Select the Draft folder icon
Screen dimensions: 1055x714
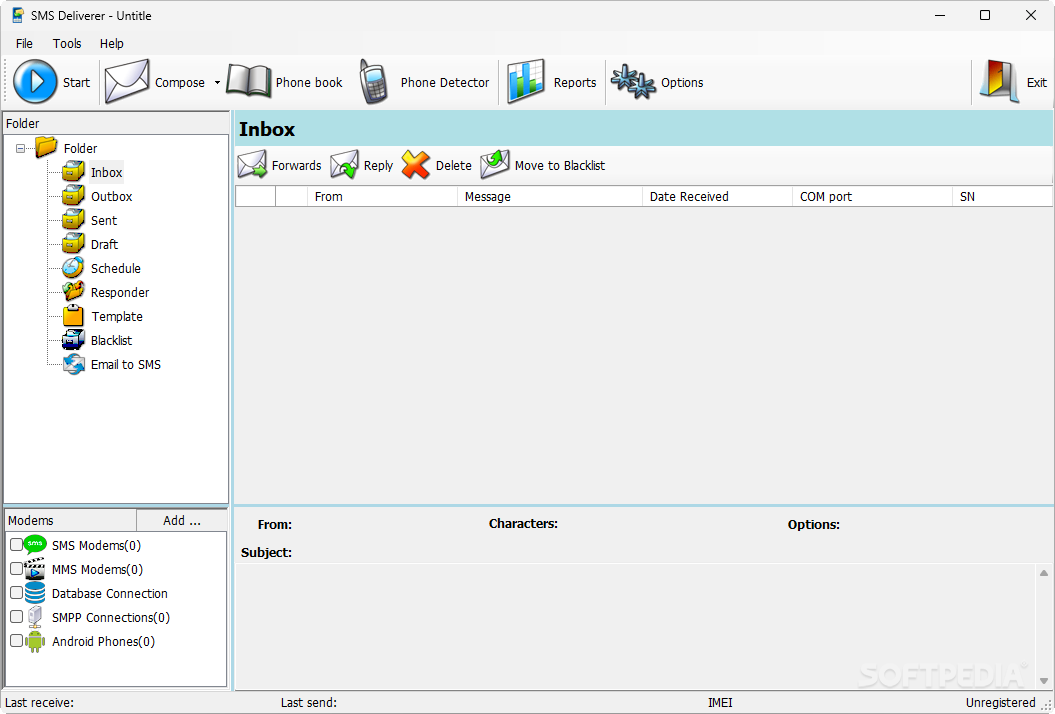point(73,244)
